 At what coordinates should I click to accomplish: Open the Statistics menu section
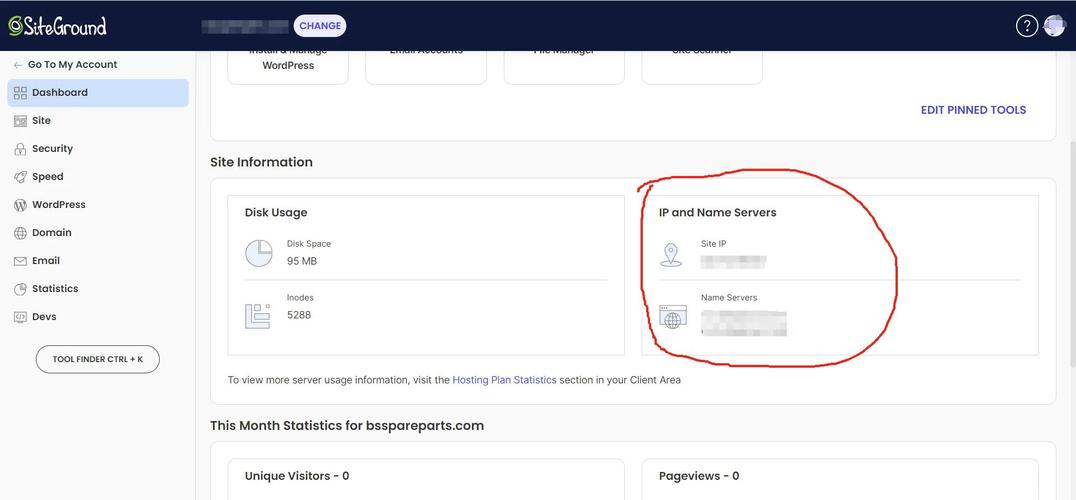[98, 289]
